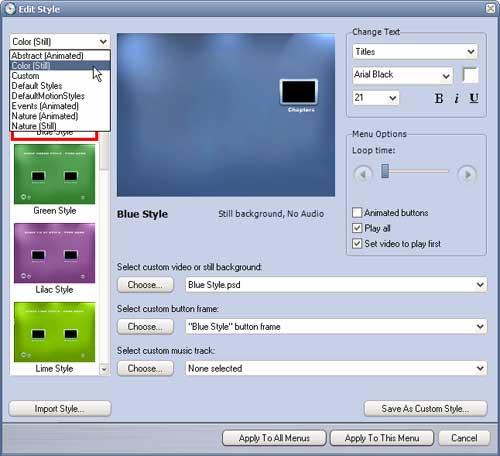Click Save As Custom Style button
Viewport: 500px width, 456px height.
[425, 409]
